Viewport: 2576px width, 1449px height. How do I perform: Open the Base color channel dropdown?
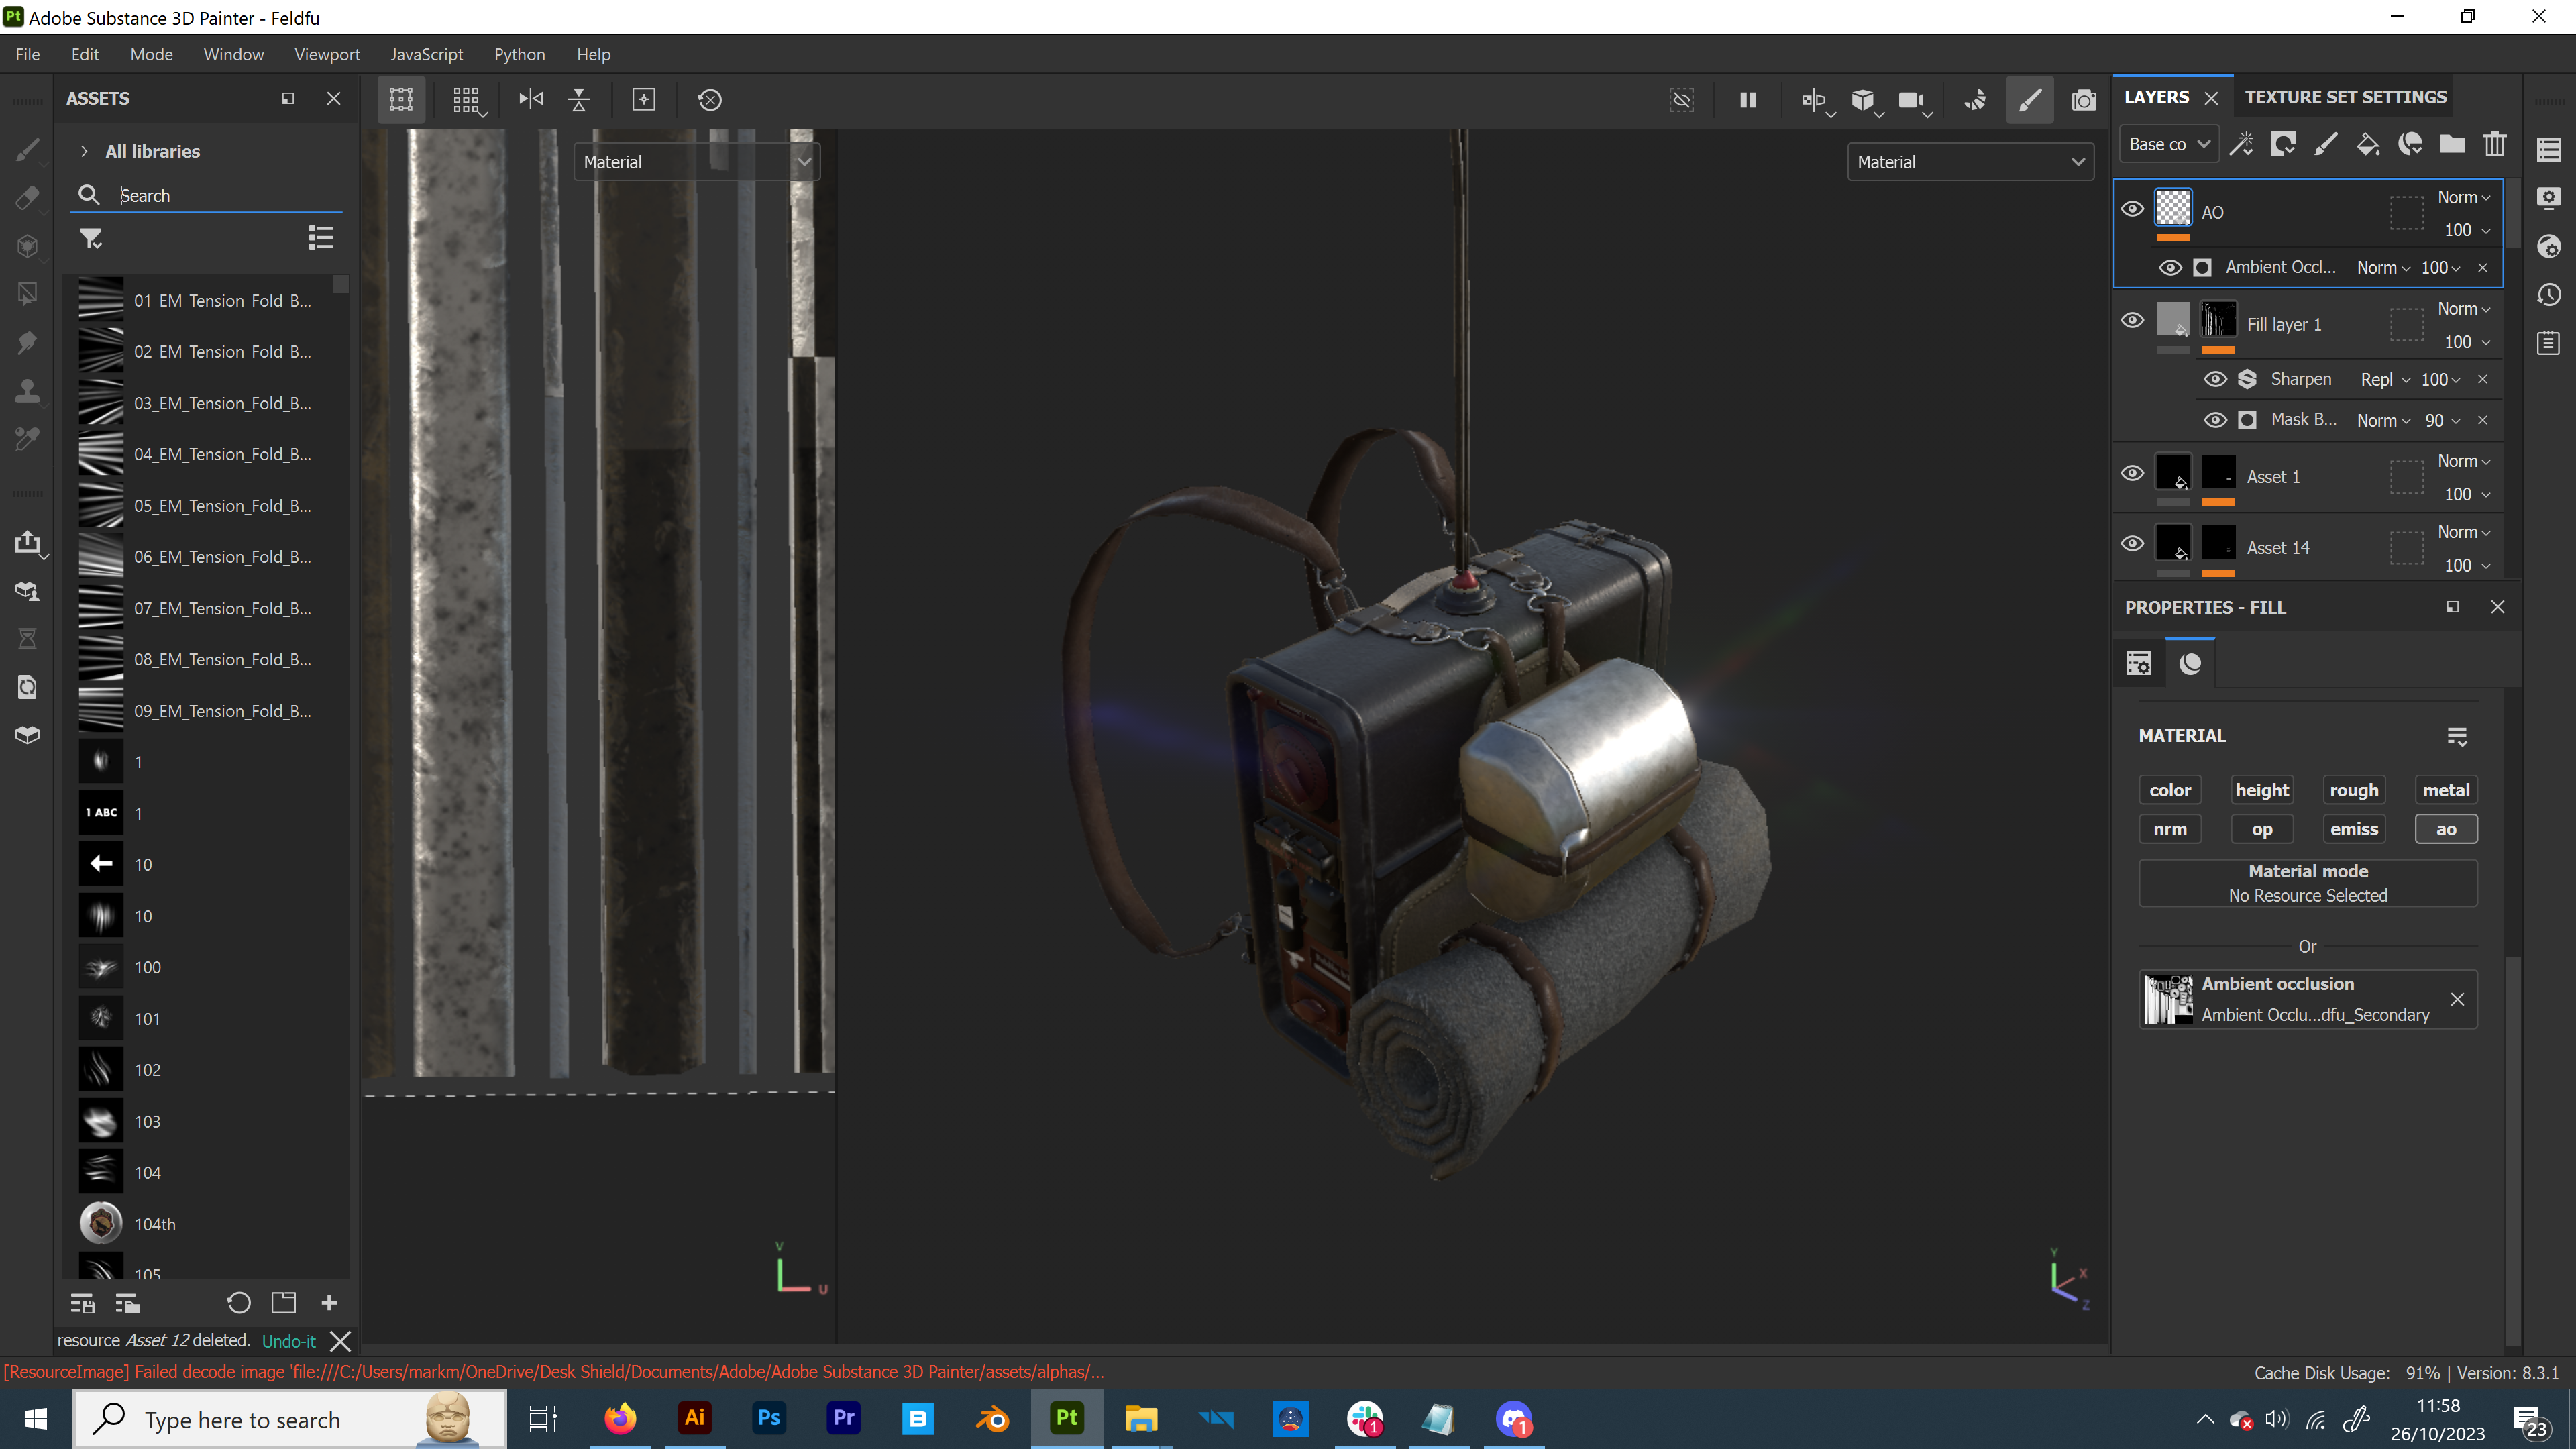point(2168,144)
